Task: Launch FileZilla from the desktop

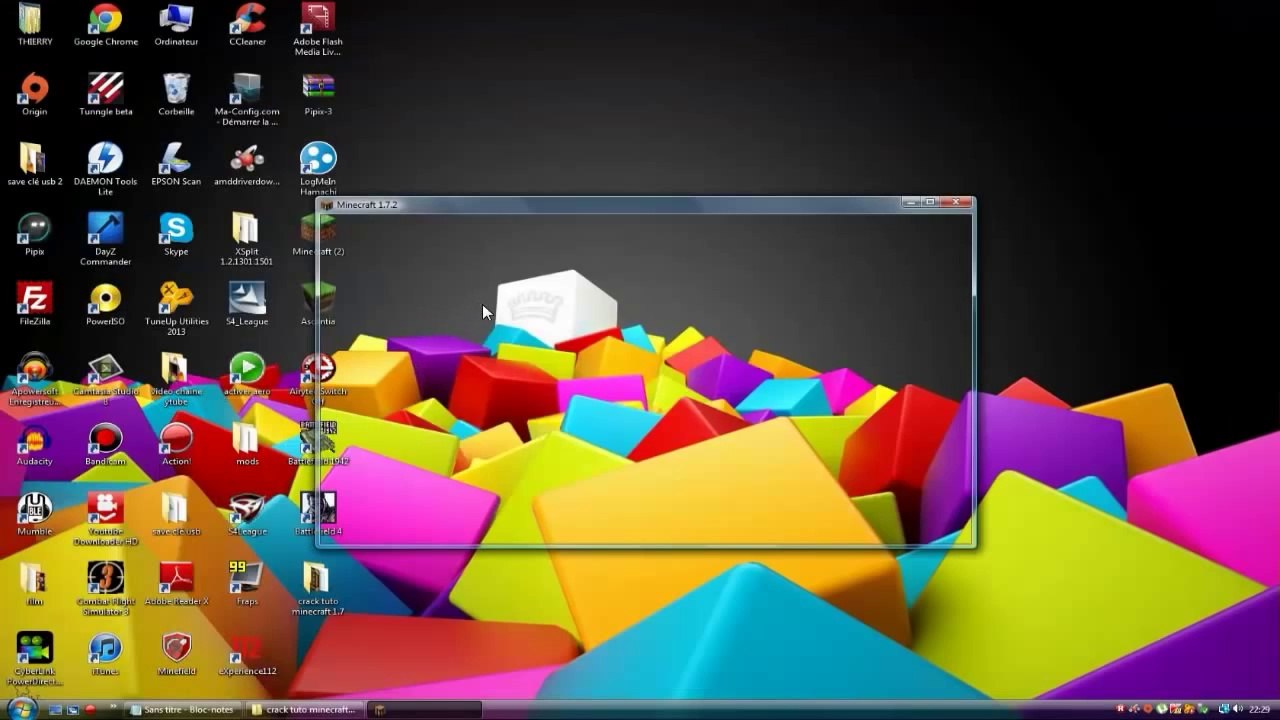Action: point(34,306)
